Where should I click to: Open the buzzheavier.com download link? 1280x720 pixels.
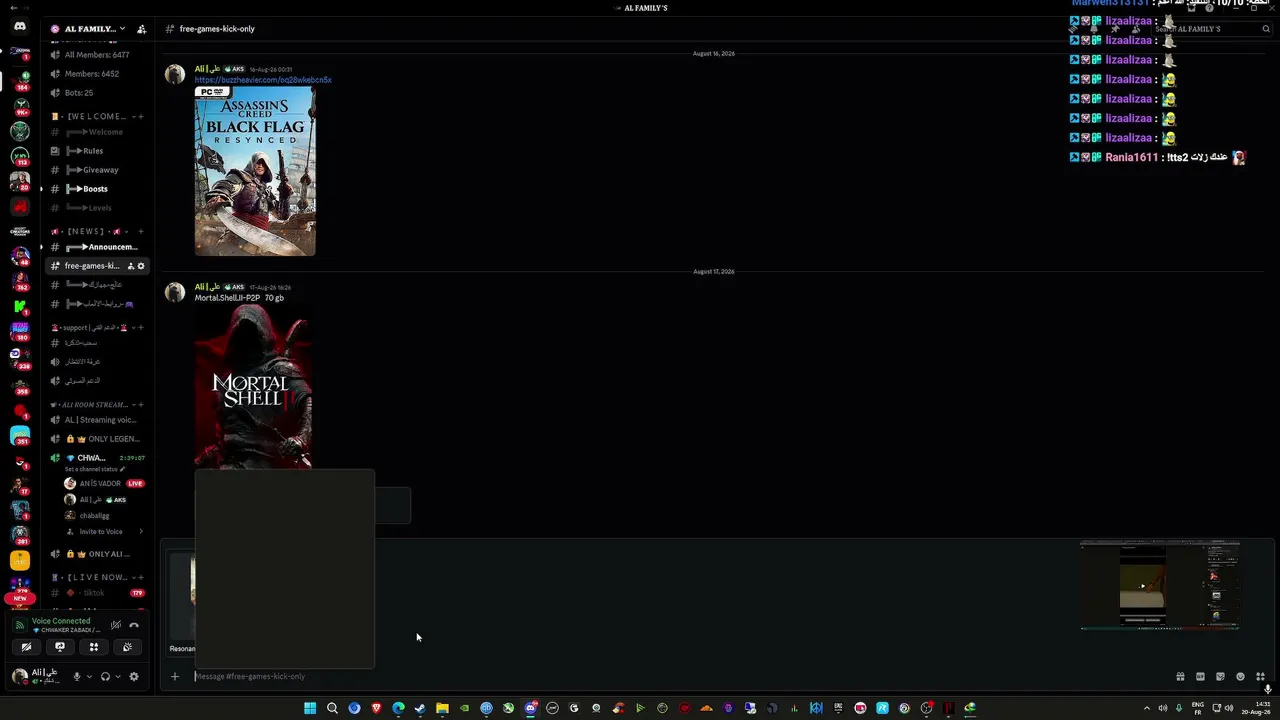click(x=263, y=80)
